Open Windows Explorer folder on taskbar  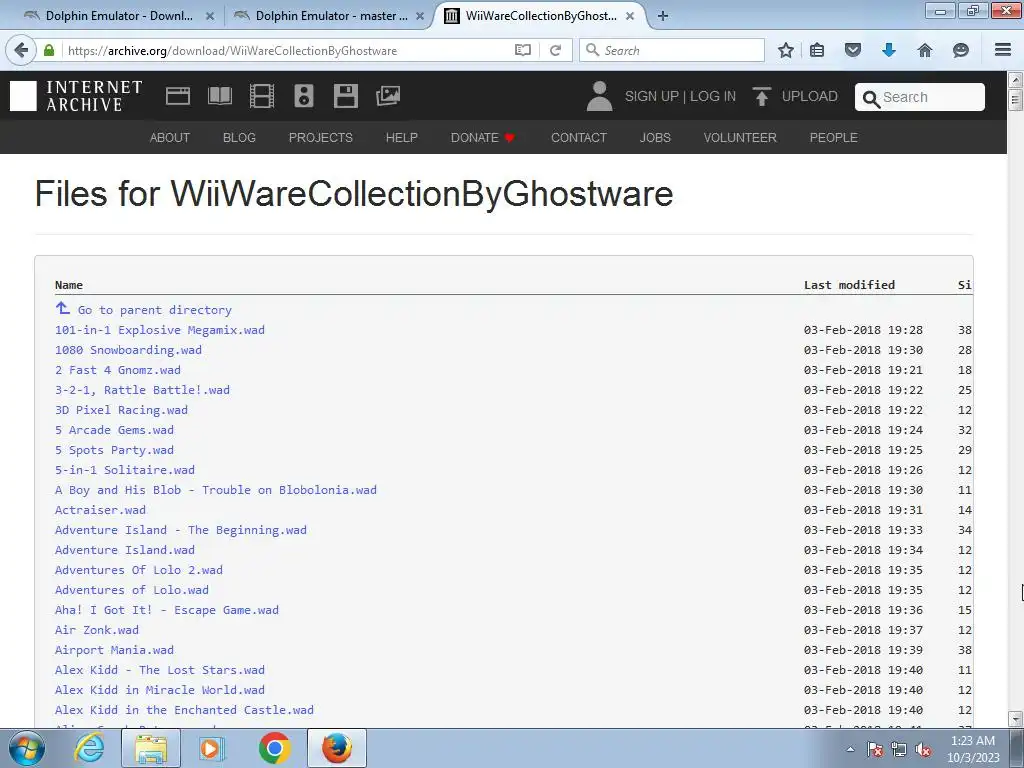point(151,748)
